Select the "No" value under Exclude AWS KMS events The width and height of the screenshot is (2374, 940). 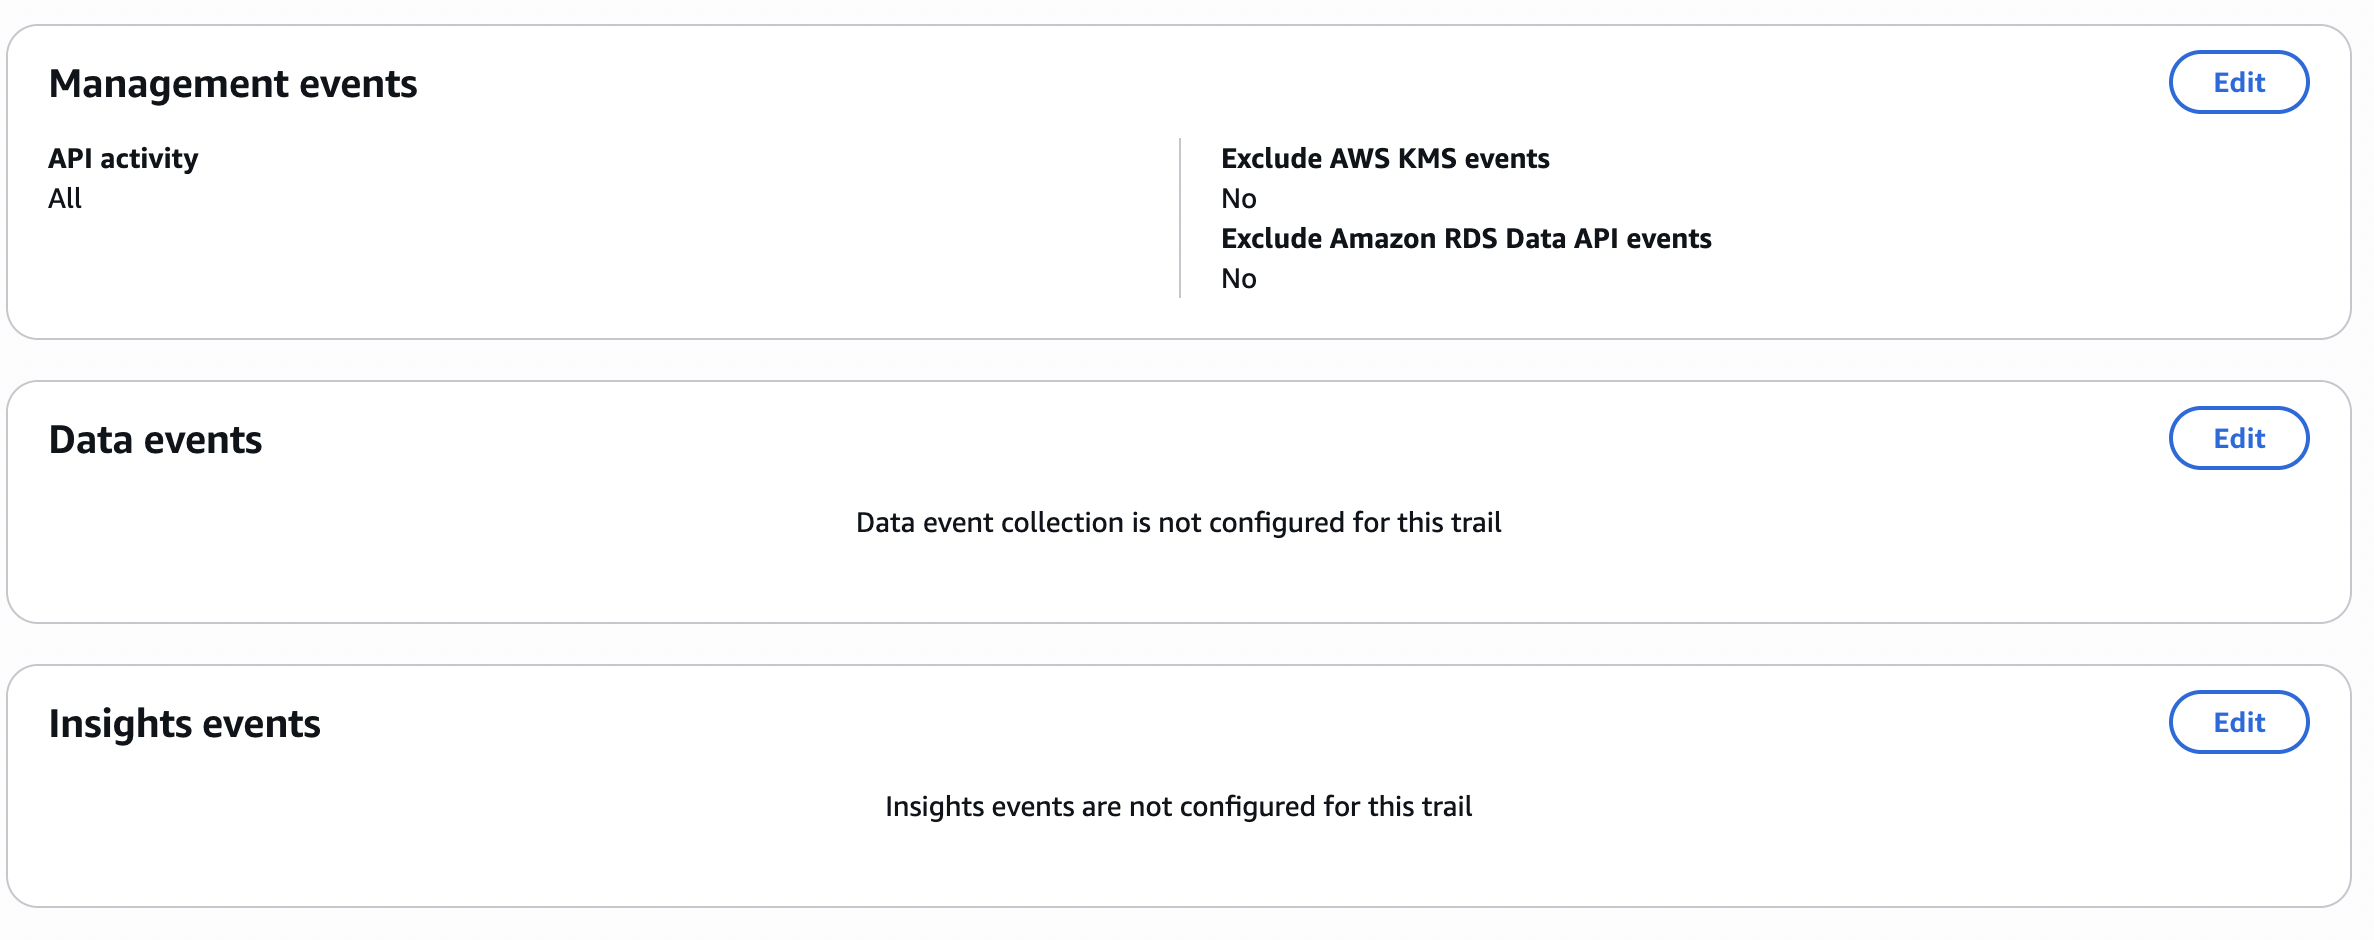click(1238, 198)
